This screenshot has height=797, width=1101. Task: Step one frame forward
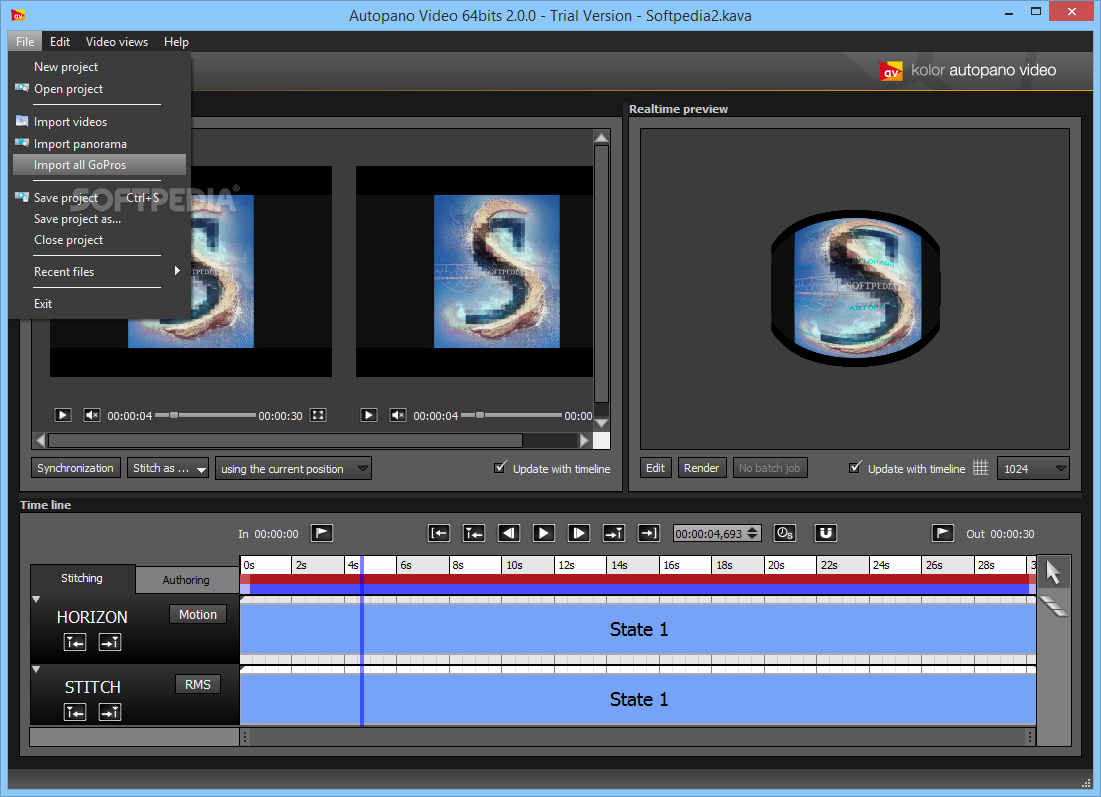[579, 533]
